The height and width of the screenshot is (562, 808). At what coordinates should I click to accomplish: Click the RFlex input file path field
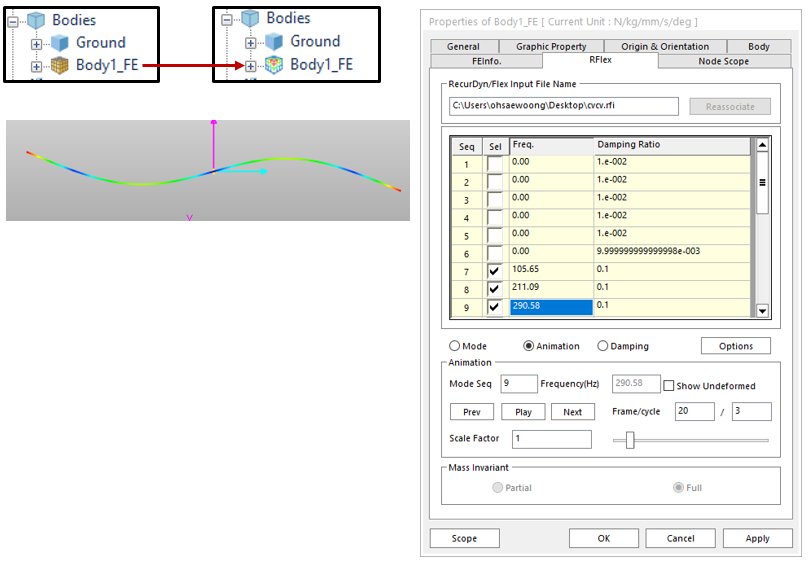click(564, 106)
